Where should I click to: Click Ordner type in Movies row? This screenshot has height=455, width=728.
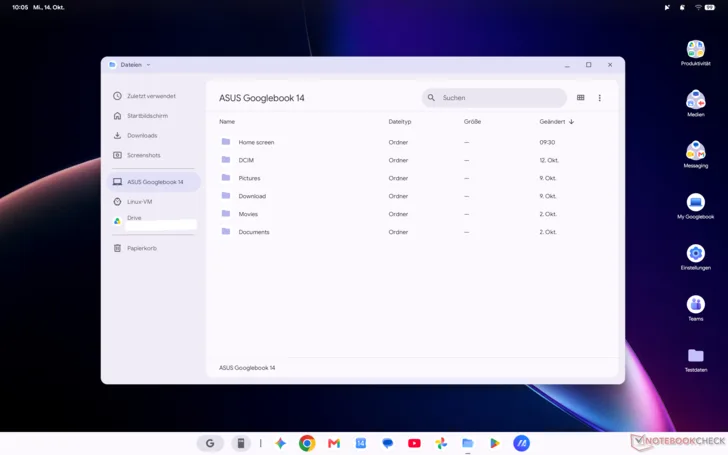click(398, 214)
